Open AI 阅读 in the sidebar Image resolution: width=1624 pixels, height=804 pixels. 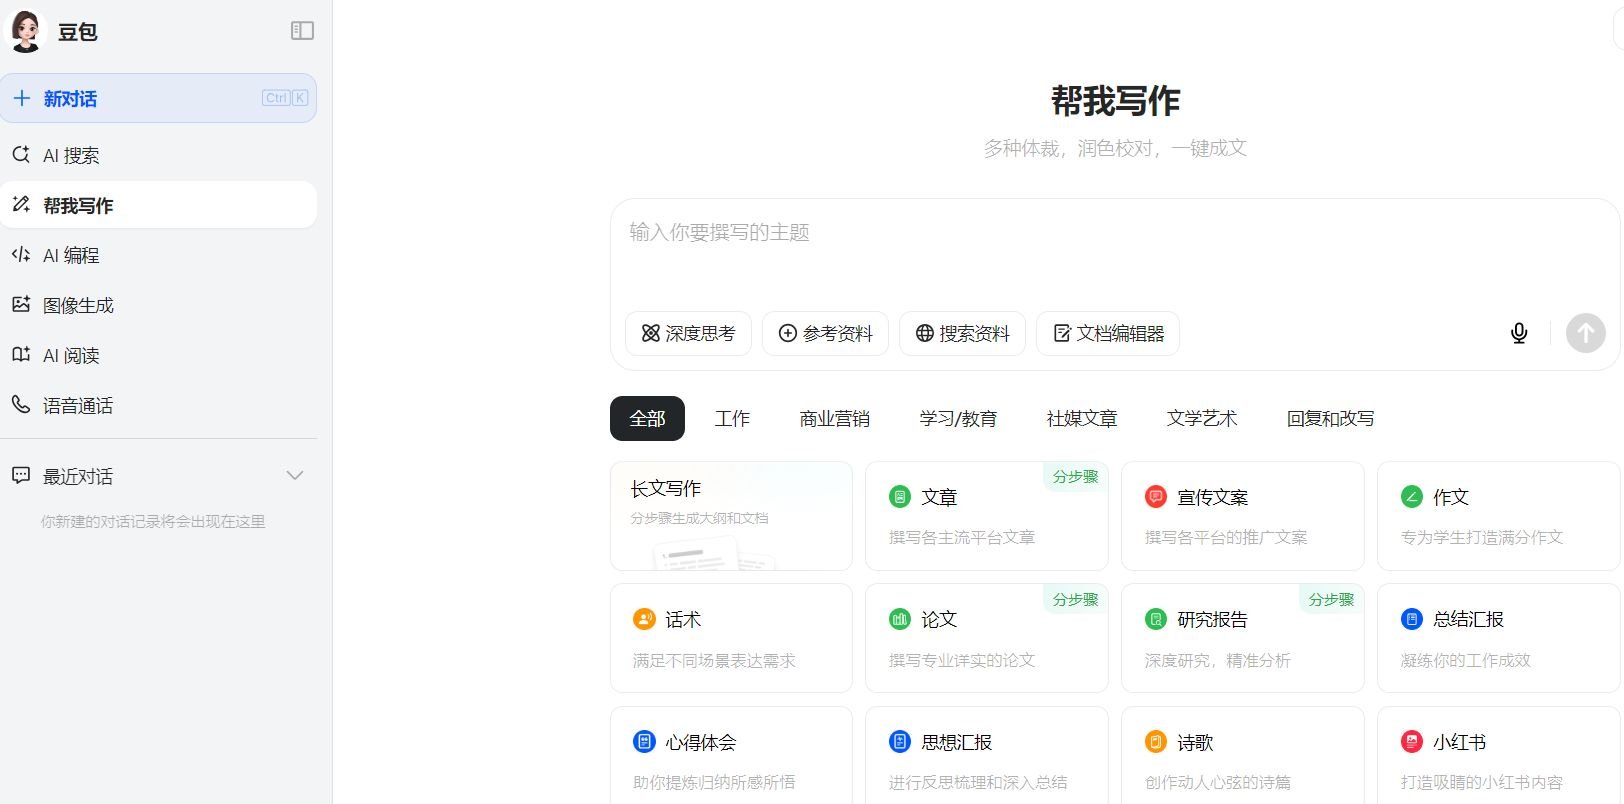pos(70,355)
